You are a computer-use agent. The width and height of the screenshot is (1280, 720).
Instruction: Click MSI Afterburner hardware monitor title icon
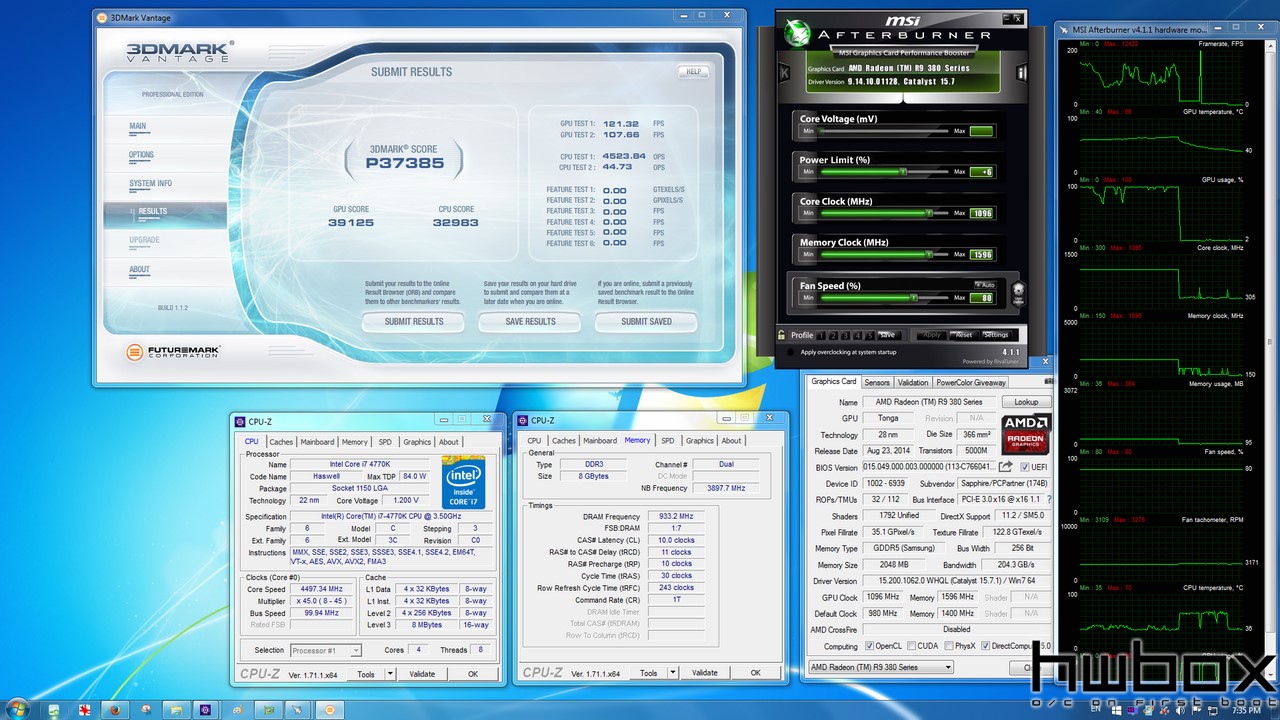(x=1064, y=30)
